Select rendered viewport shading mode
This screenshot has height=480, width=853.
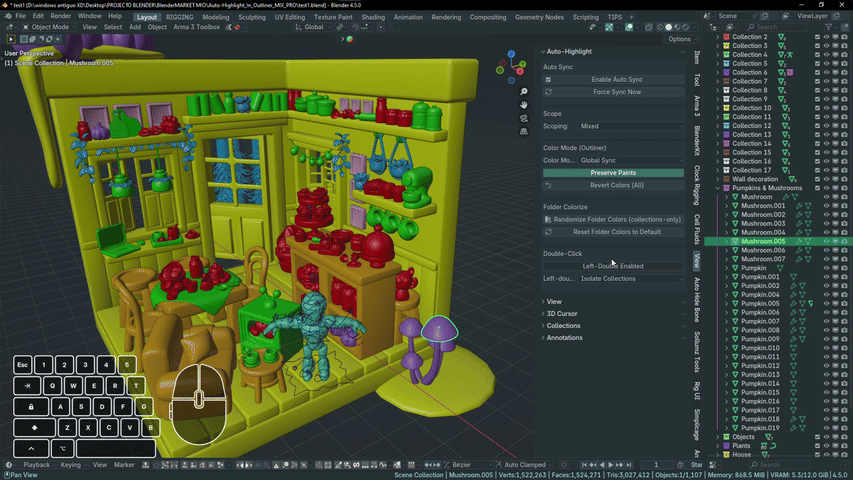685,27
